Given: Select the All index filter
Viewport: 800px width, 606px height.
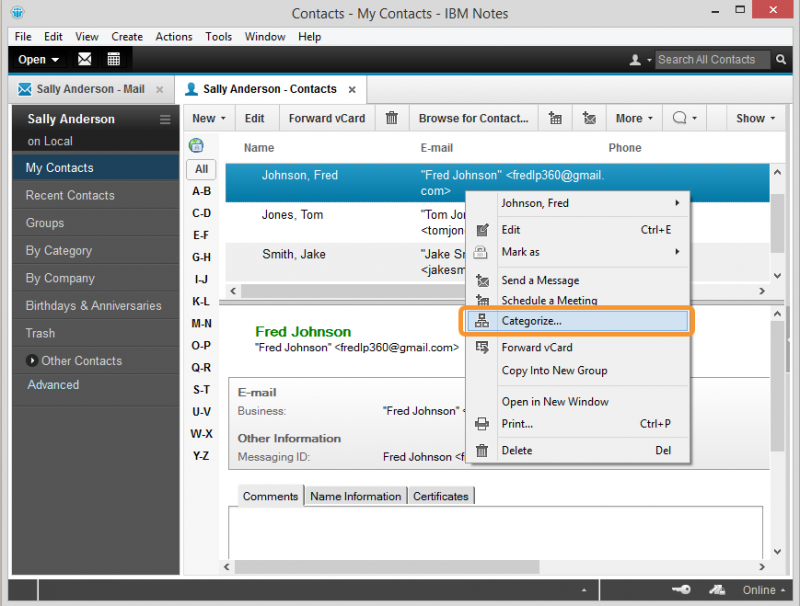Looking at the screenshot, I should 201,169.
